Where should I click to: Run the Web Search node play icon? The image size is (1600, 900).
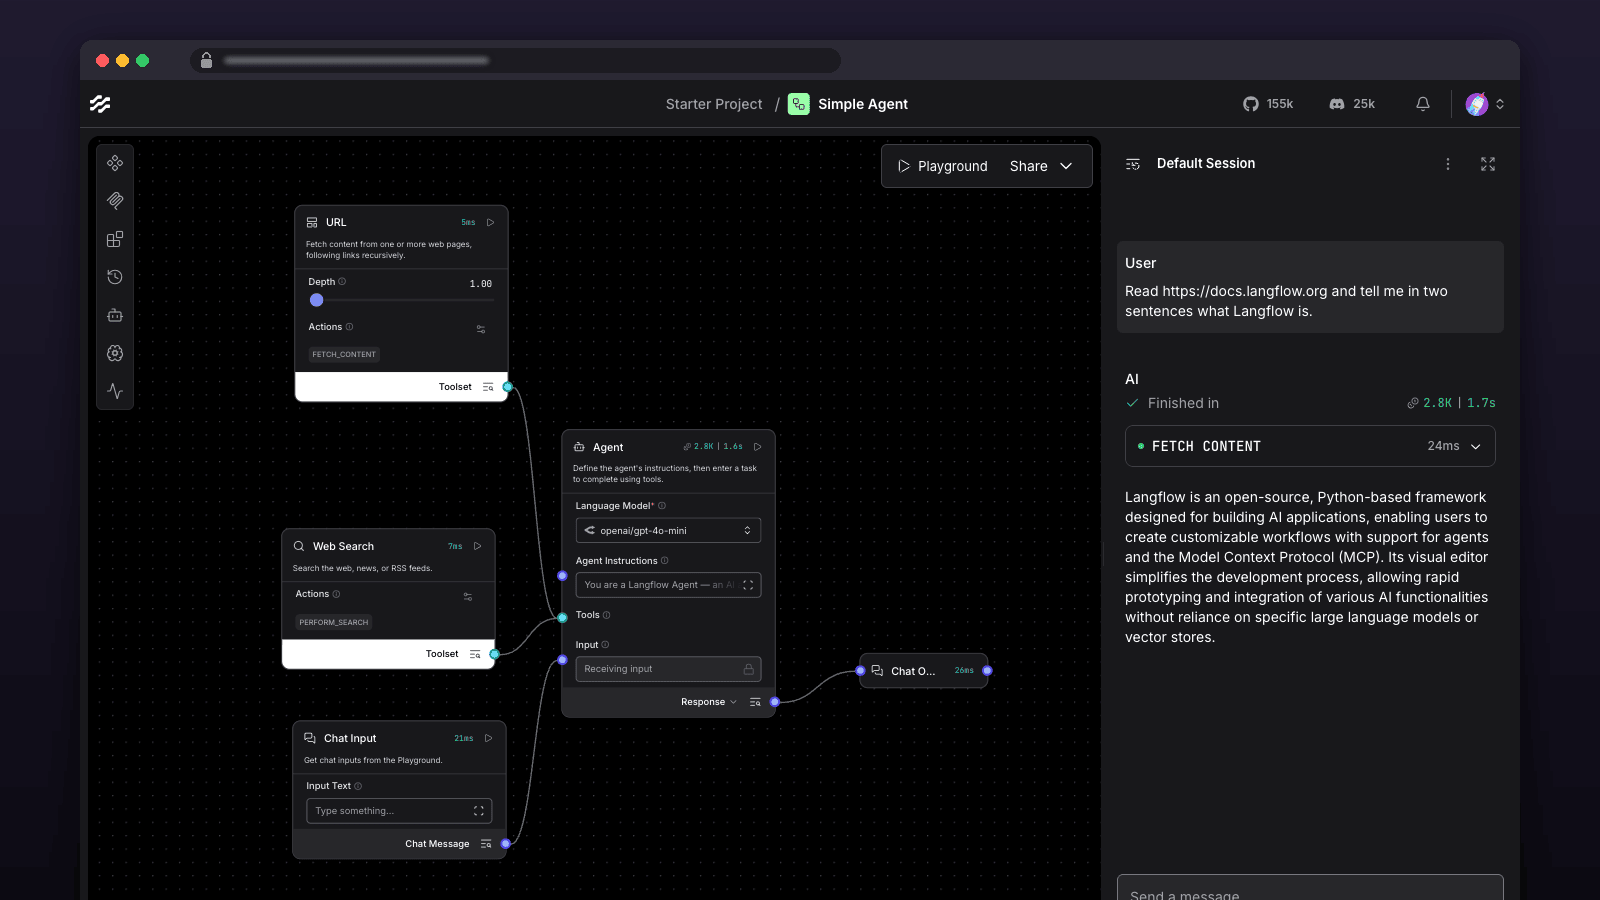tap(478, 546)
